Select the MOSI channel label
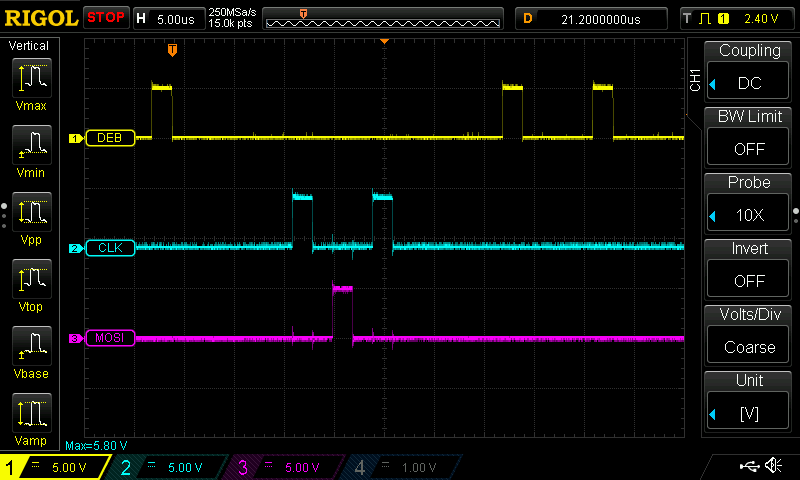Viewport: 800px width, 480px height. coord(110,338)
